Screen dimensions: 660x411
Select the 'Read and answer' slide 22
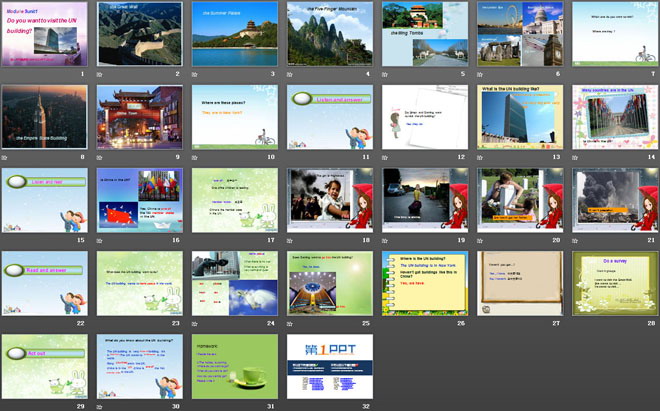pyautogui.click(x=43, y=283)
